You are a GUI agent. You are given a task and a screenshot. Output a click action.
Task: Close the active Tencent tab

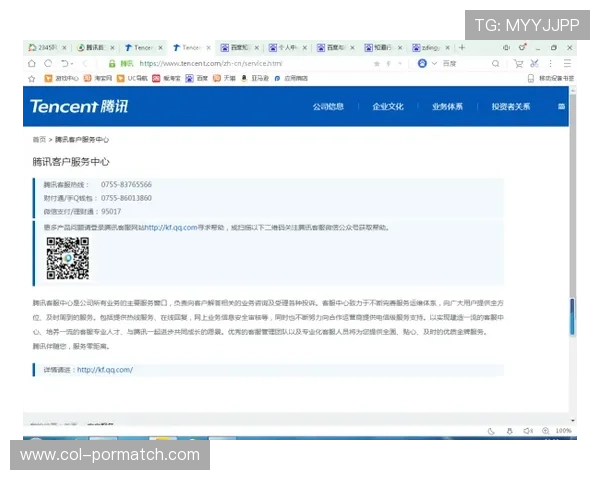coord(209,48)
